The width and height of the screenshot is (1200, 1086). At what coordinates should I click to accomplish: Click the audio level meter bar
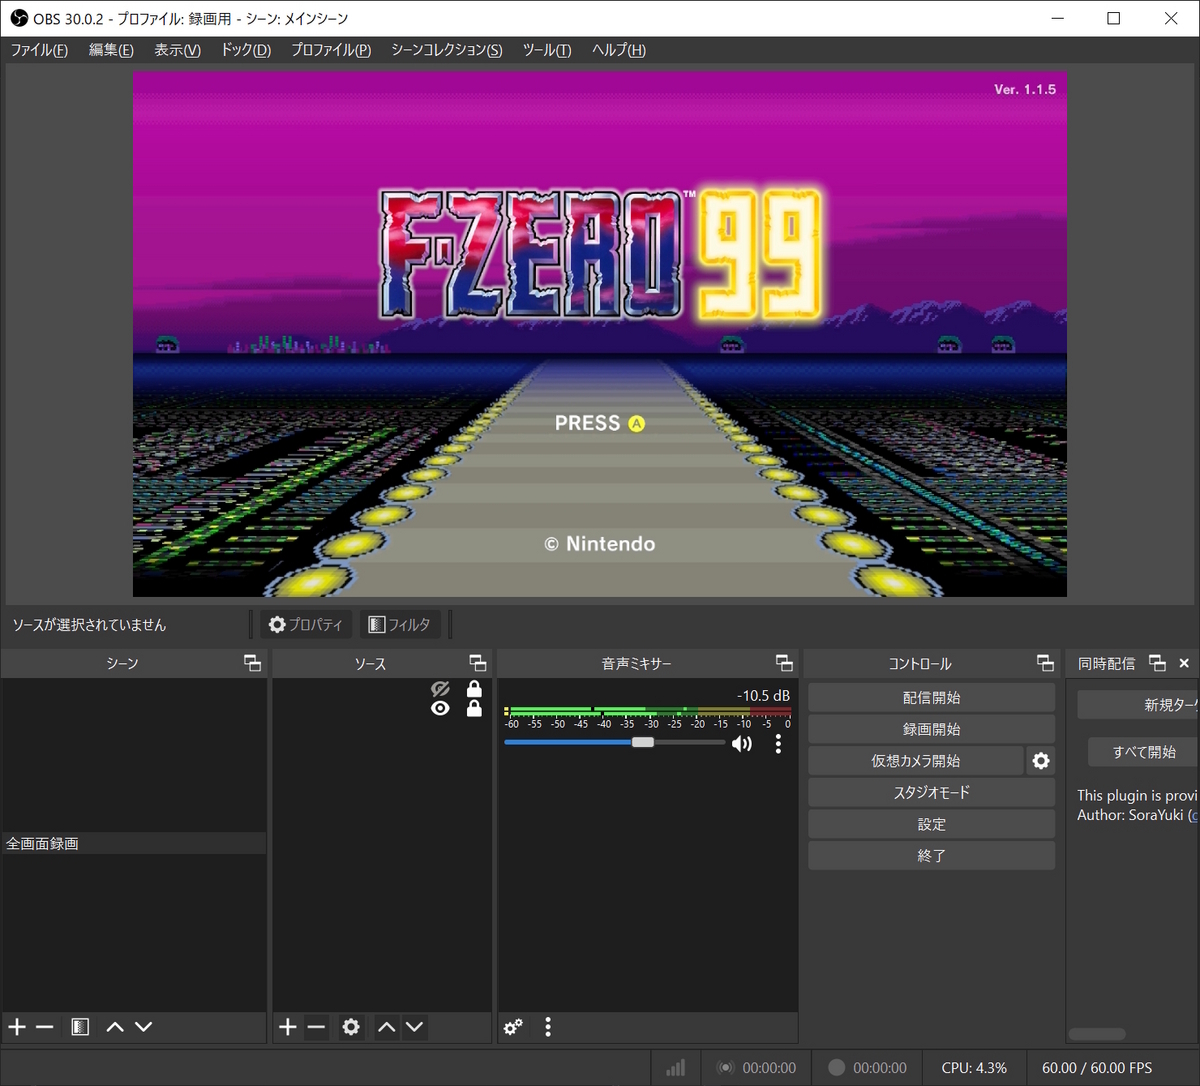pos(648,712)
